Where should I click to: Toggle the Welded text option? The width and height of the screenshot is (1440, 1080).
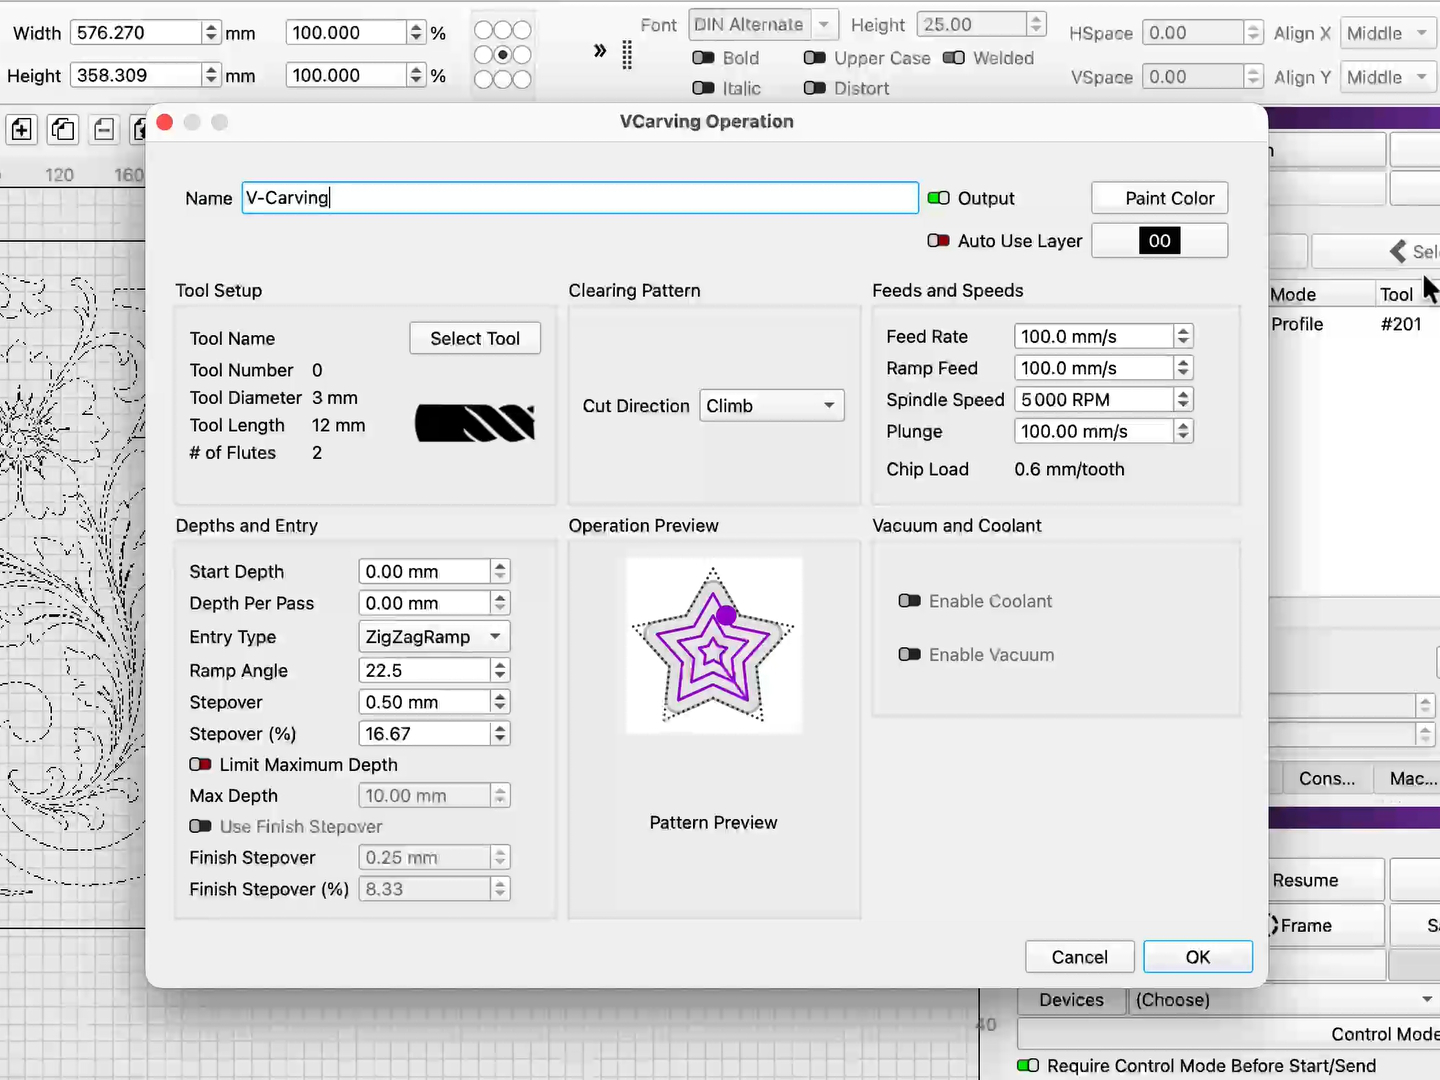pos(954,58)
